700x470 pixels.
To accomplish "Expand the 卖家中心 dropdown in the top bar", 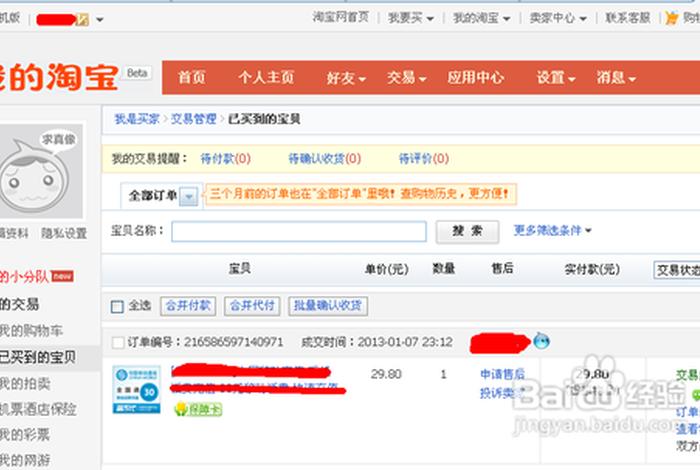I will 558,18.
